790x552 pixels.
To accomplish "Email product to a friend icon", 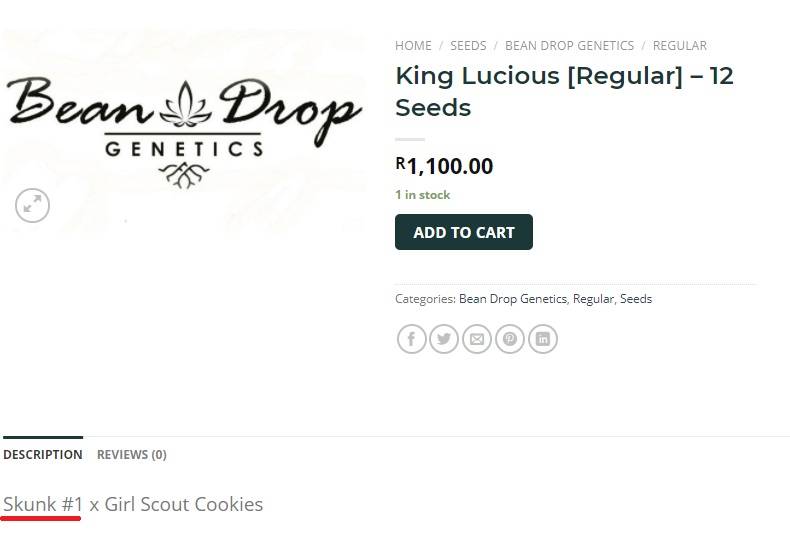I will pyautogui.click(x=477, y=339).
